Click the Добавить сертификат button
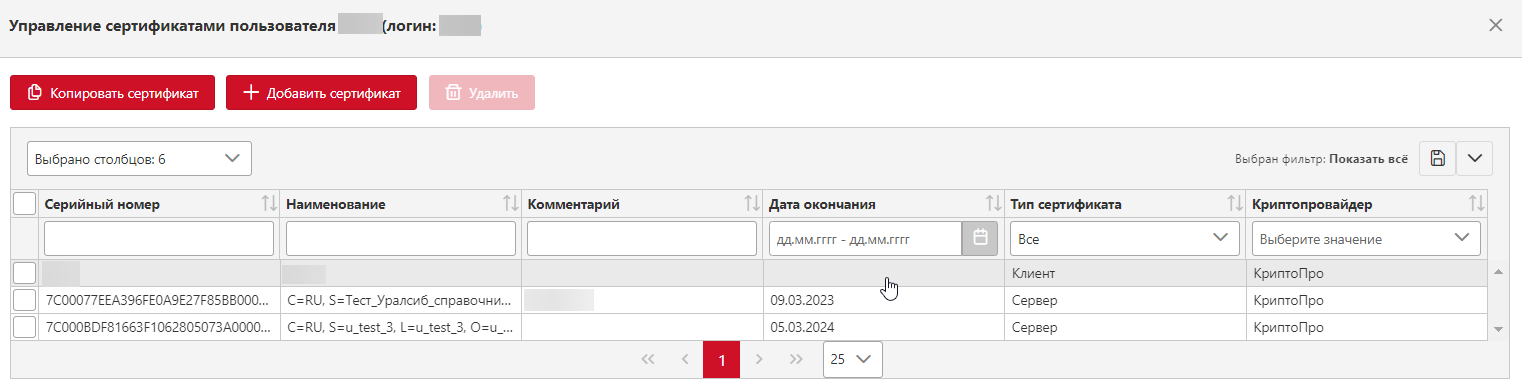The width and height of the screenshot is (1522, 388). click(321, 93)
